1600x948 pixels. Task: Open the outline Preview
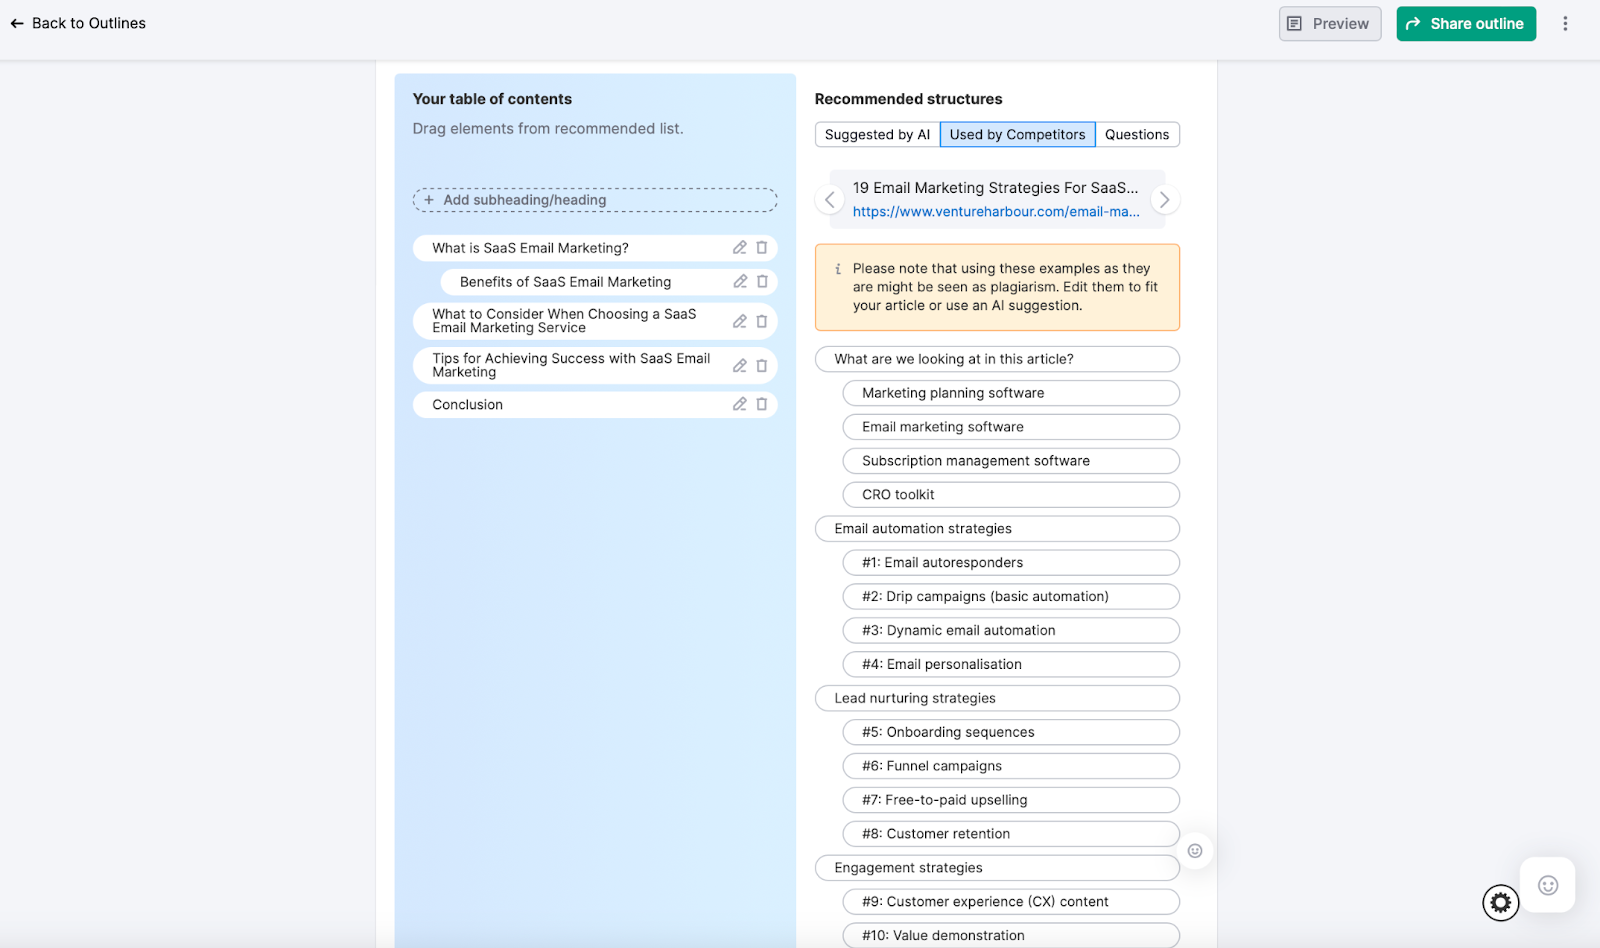(x=1329, y=24)
